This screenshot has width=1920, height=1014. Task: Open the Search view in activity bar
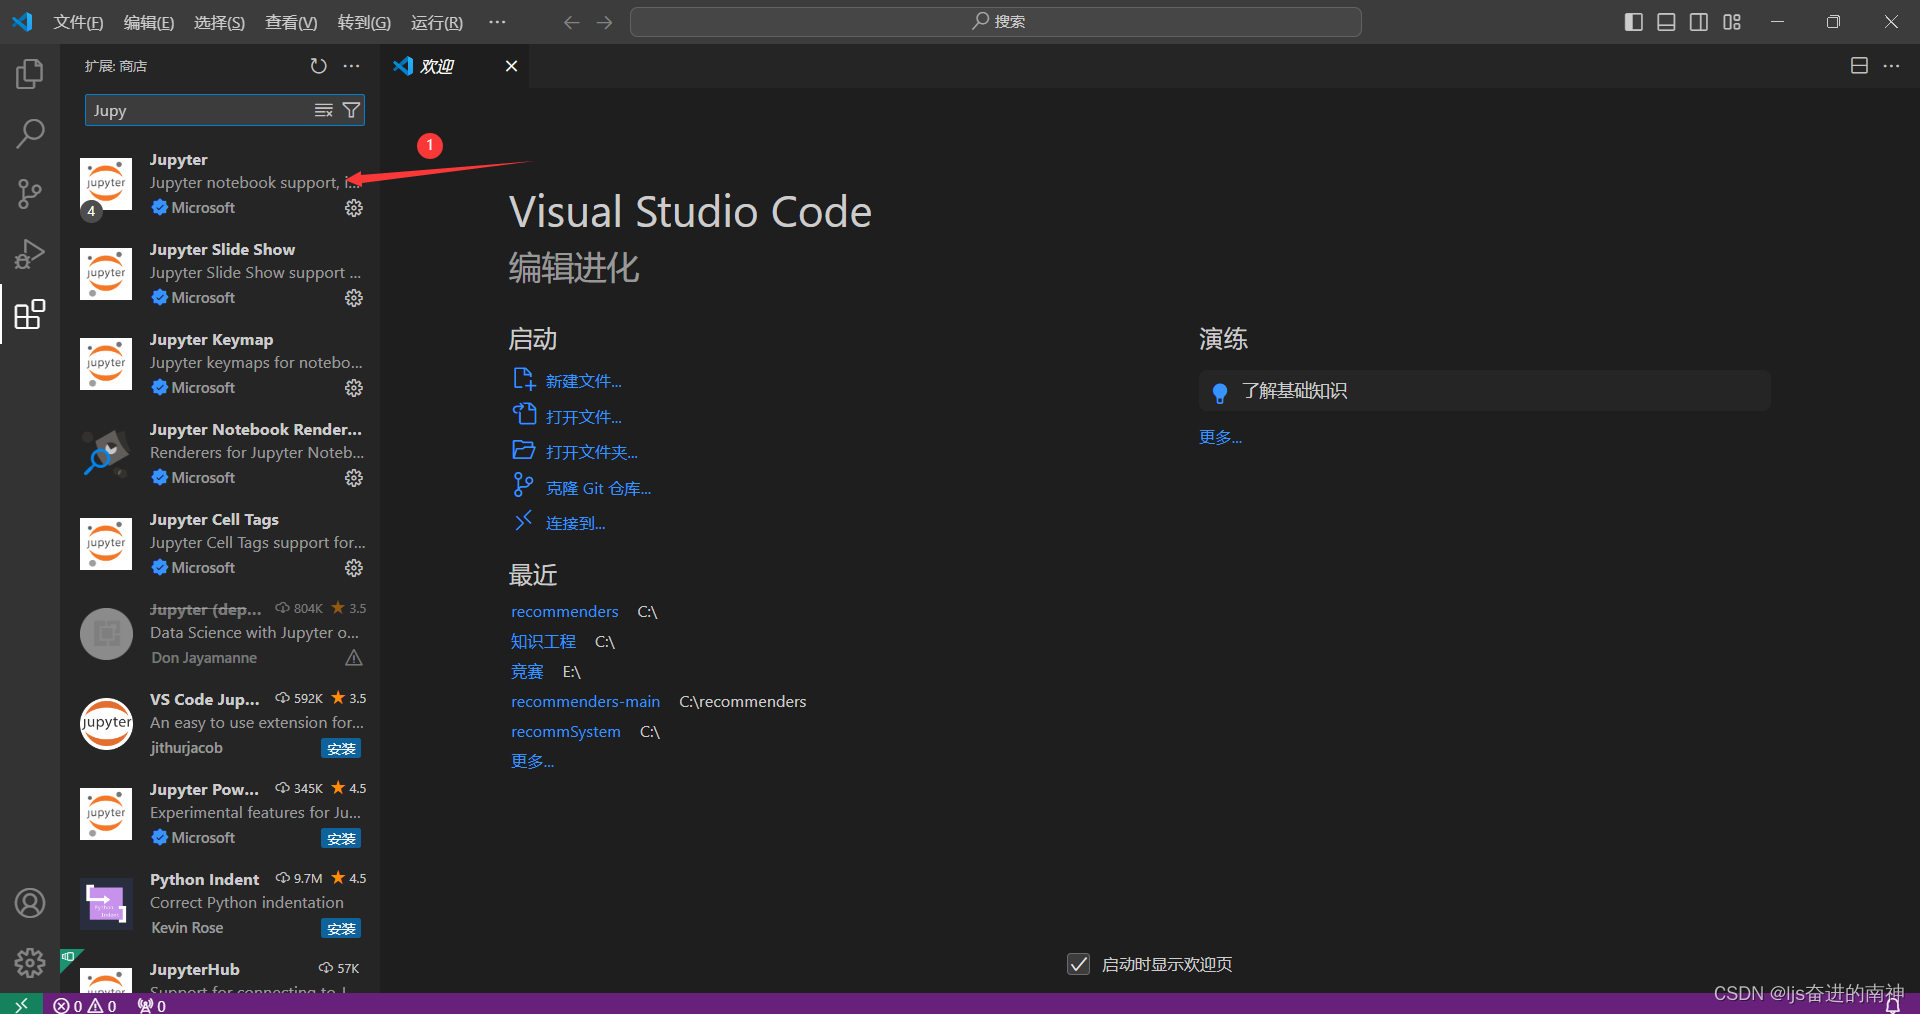pyautogui.click(x=30, y=134)
